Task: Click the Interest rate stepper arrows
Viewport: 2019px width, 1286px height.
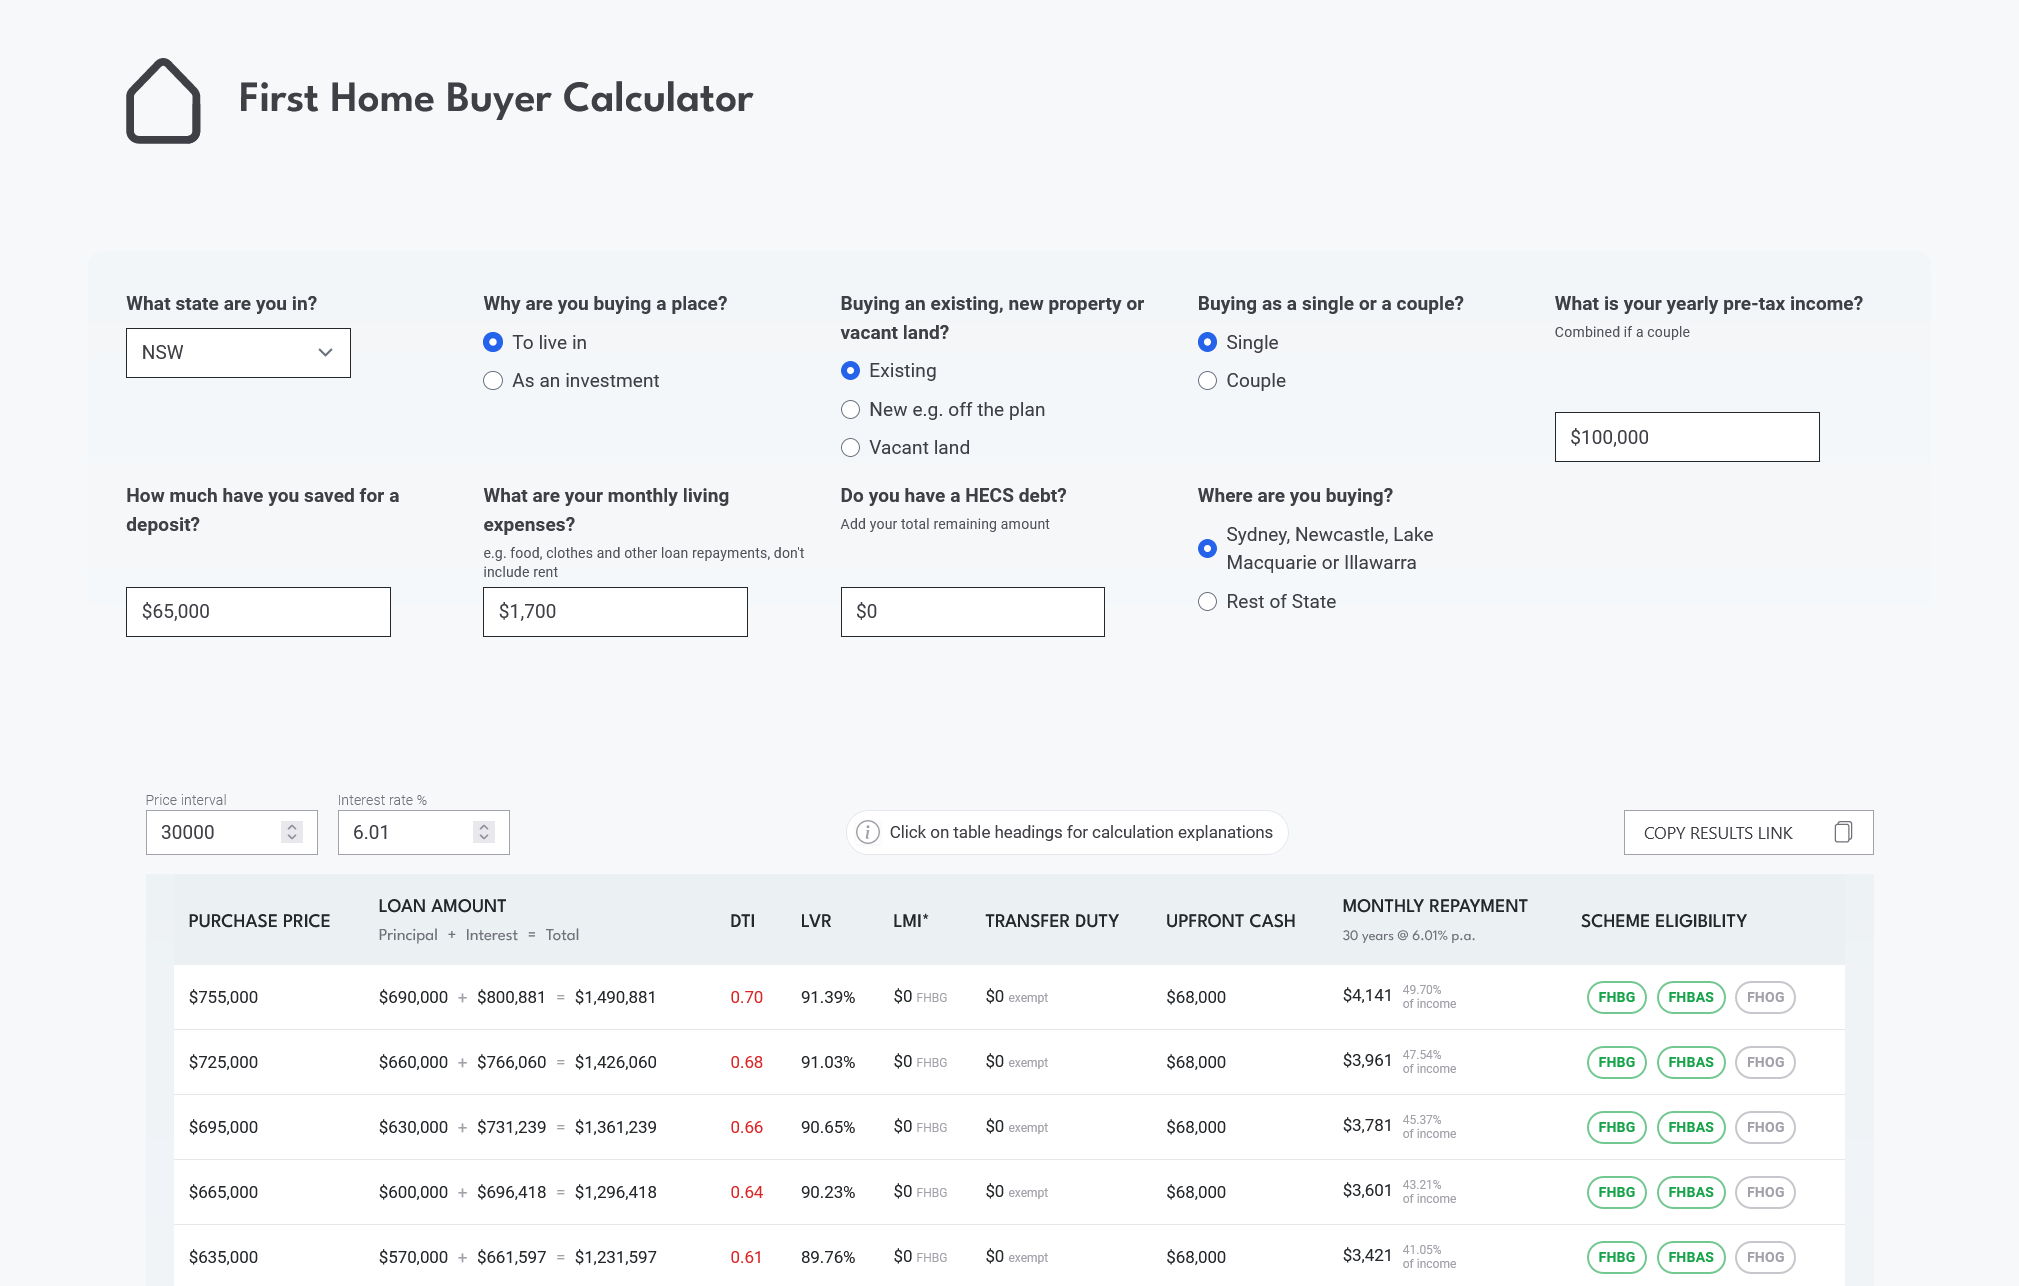Action: [x=484, y=832]
